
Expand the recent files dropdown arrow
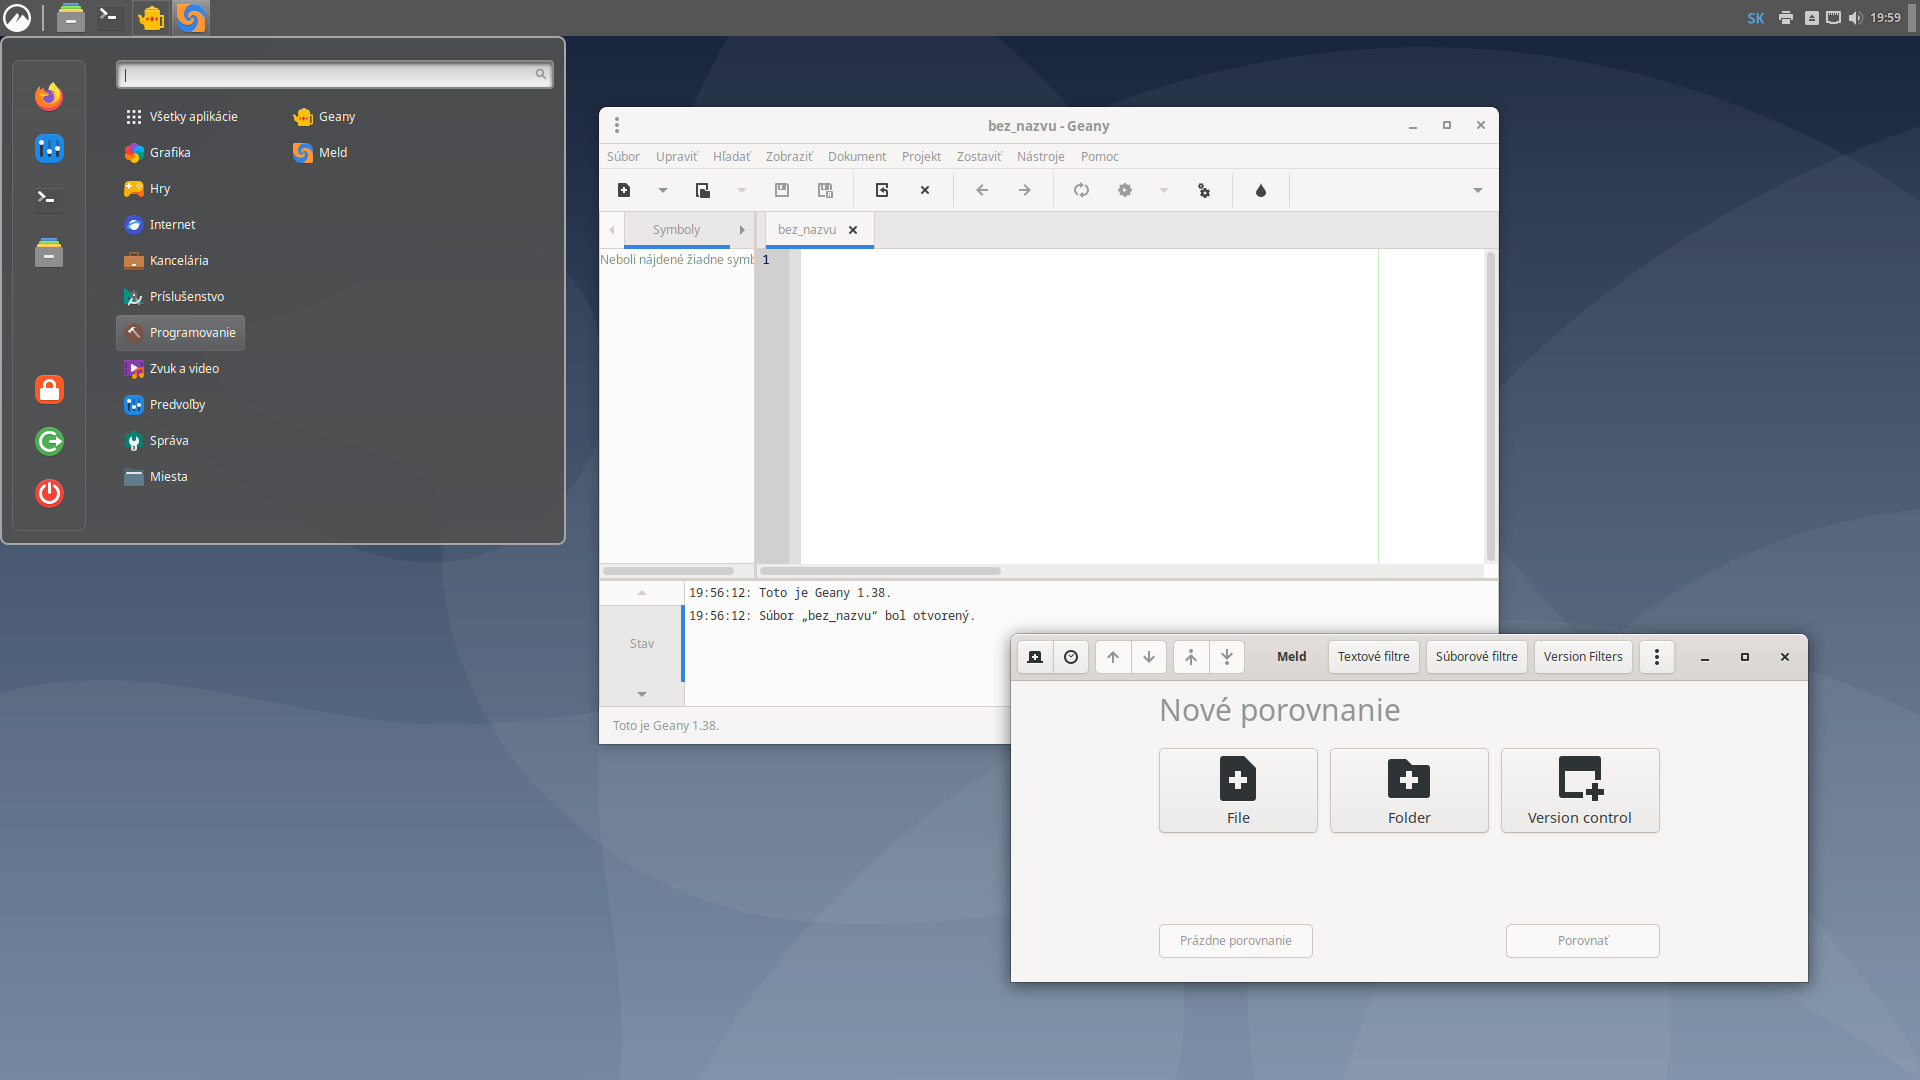742,190
